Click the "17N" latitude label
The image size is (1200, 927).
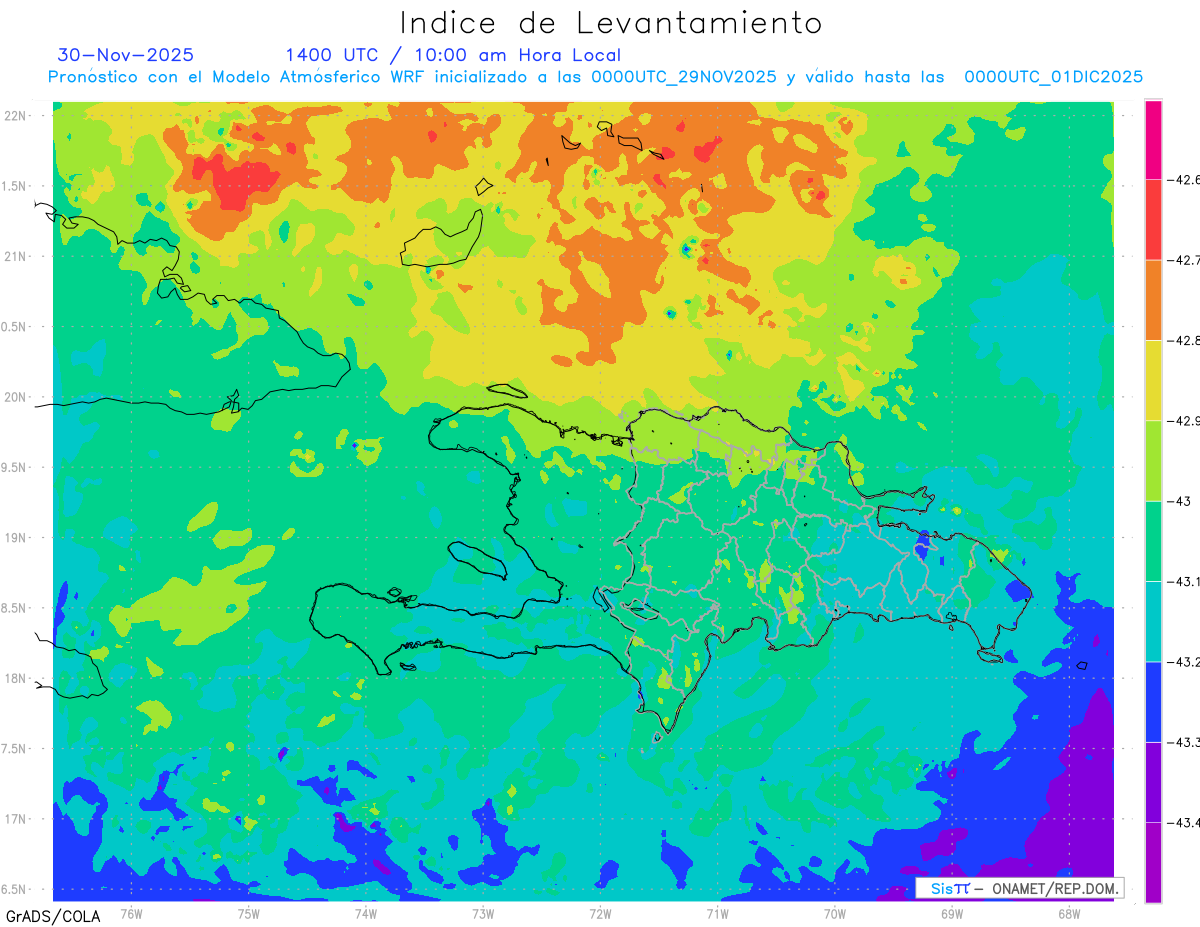tap(16, 819)
